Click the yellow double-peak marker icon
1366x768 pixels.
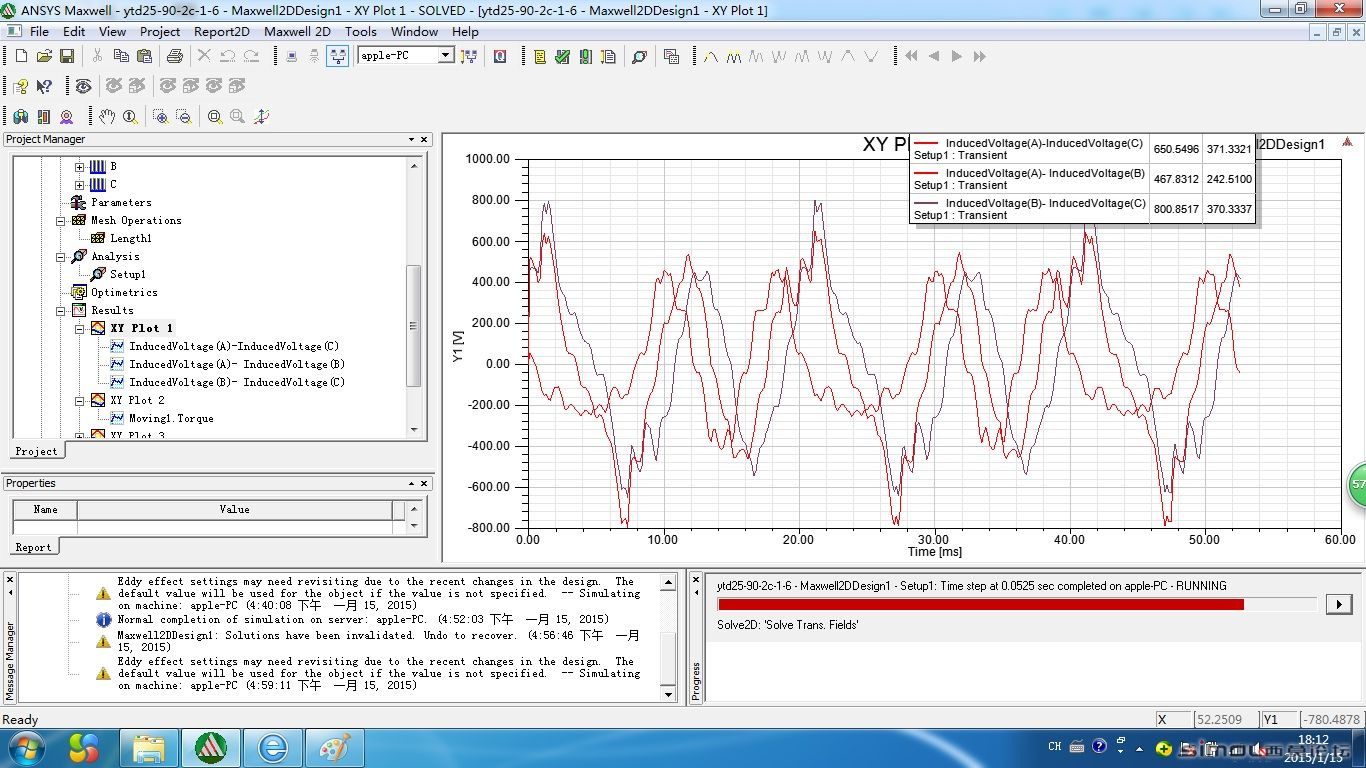[734, 56]
